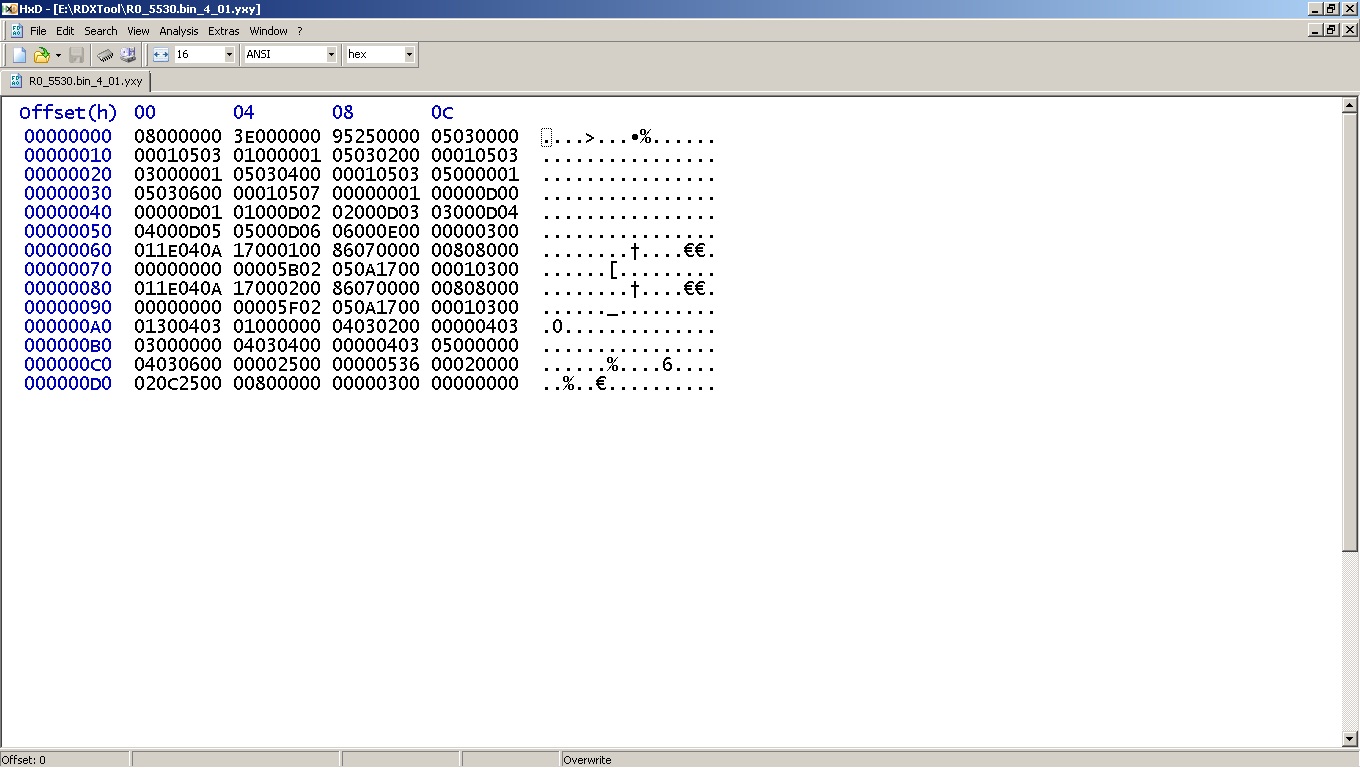Select offset row 000000D0
1360x768 pixels.
pos(68,383)
